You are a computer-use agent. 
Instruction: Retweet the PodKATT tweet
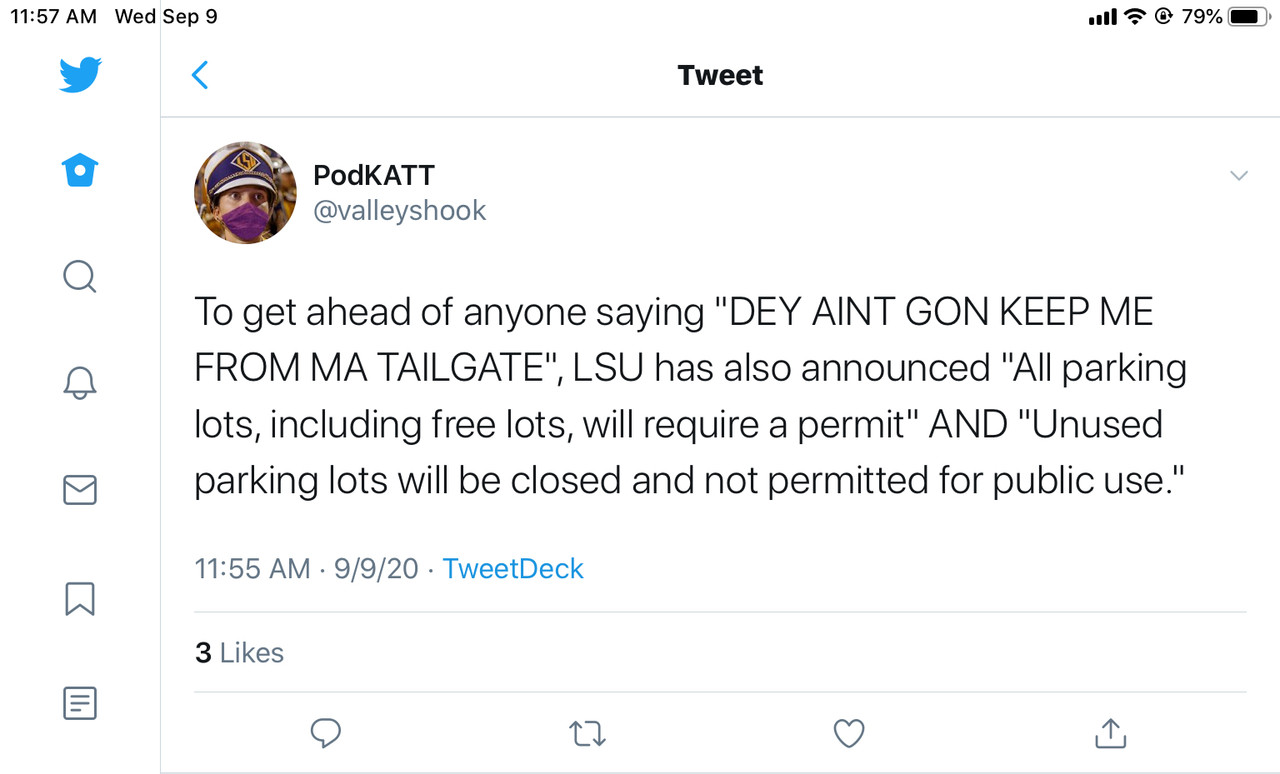(587, 735)
